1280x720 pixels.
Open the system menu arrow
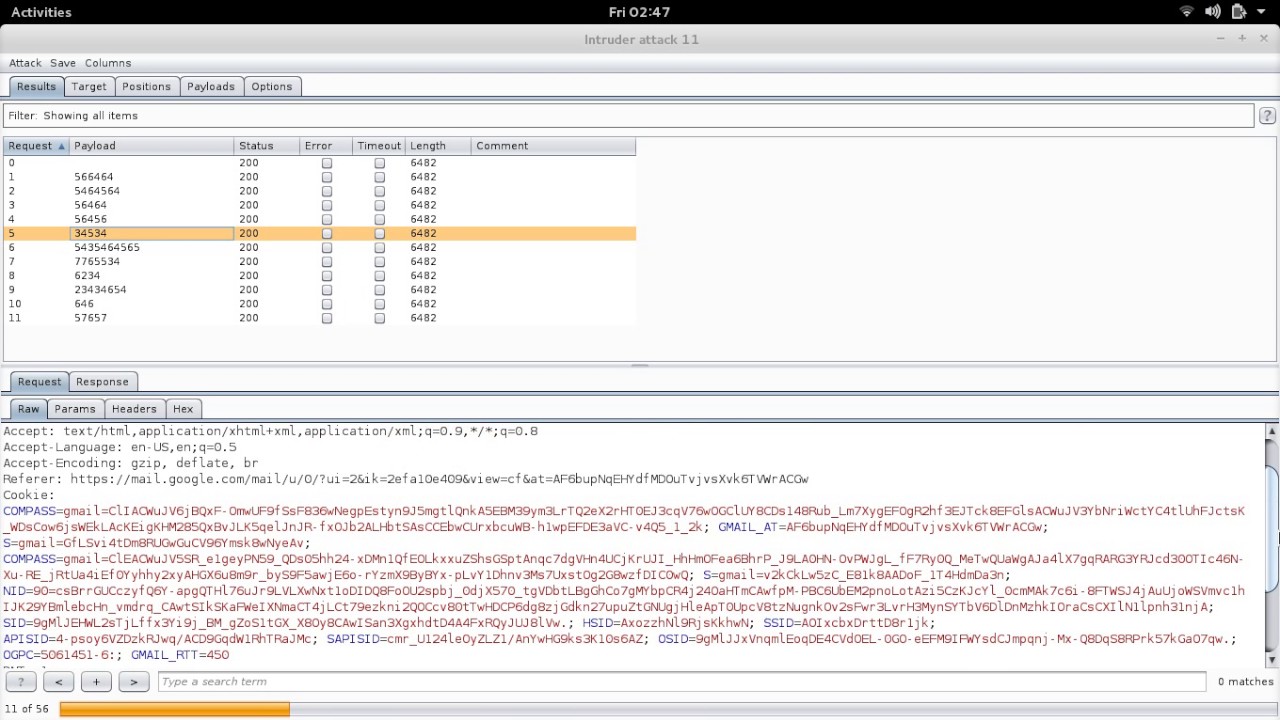pyautogui.click(x=1261, y=12)
